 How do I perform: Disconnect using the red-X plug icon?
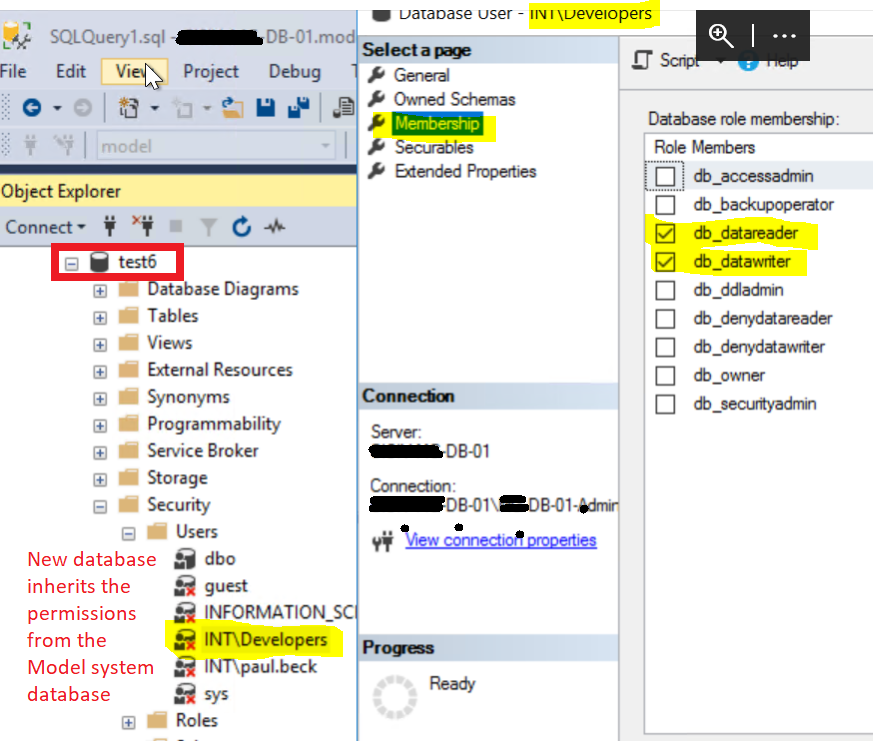click(145, 227)
